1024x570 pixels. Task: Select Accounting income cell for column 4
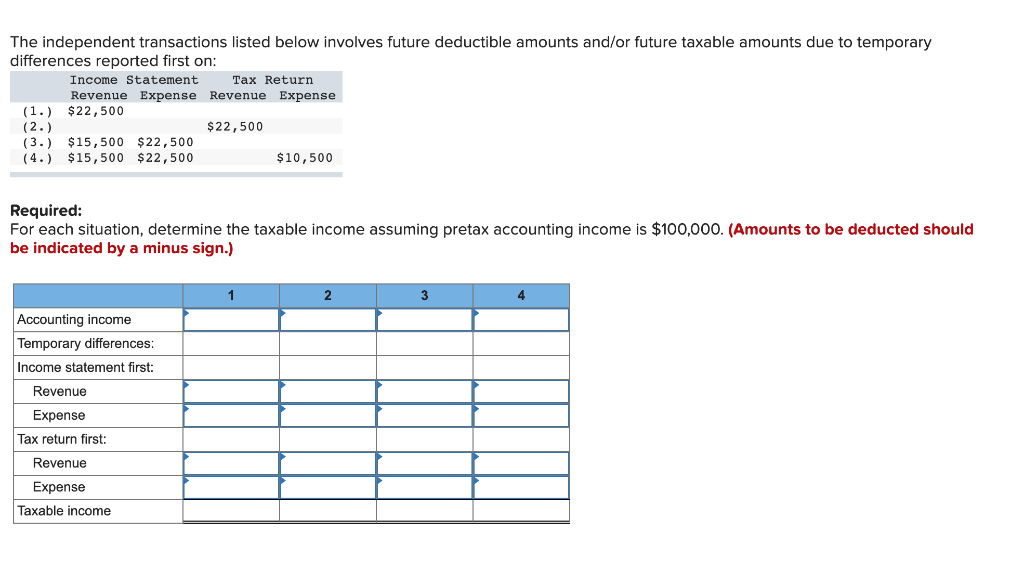click(x=521, y=320)
